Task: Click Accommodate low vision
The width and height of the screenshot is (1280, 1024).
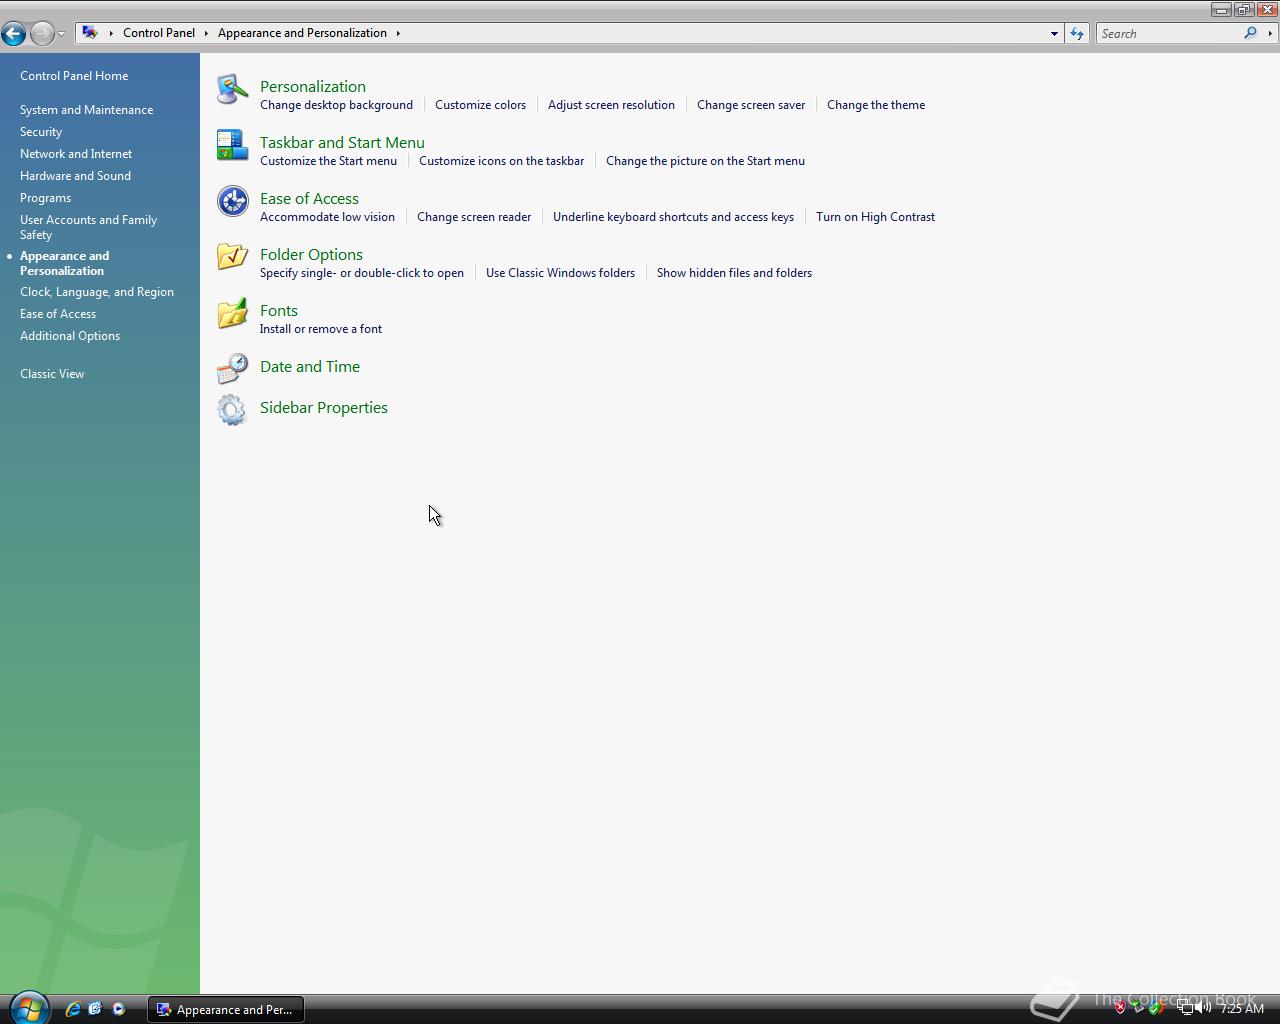Action: (x=327, y=217)
